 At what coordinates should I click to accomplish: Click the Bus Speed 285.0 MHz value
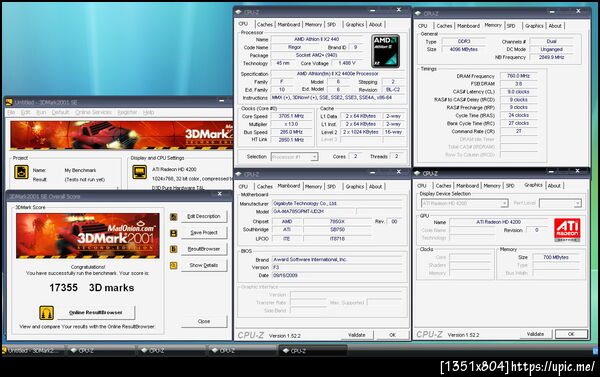(x=291, y=132)
